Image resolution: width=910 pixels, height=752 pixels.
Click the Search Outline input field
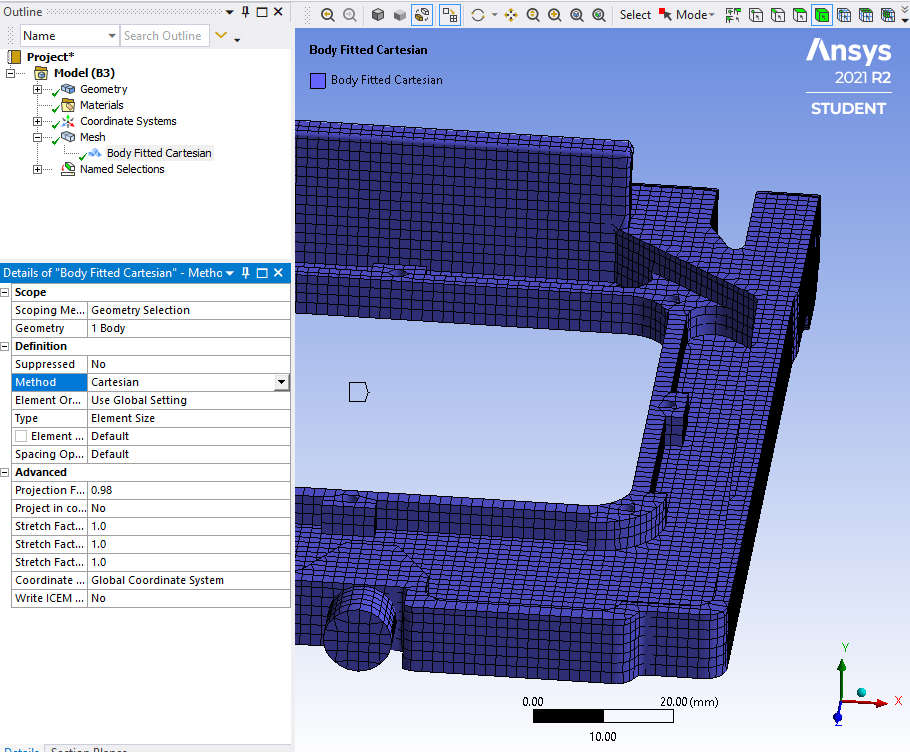162,36
